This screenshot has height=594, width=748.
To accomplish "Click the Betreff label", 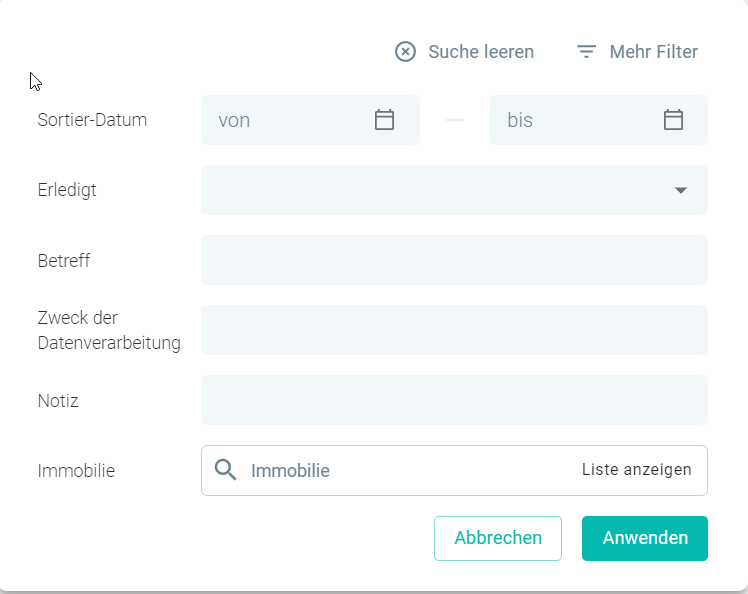I will pos(64,261).
